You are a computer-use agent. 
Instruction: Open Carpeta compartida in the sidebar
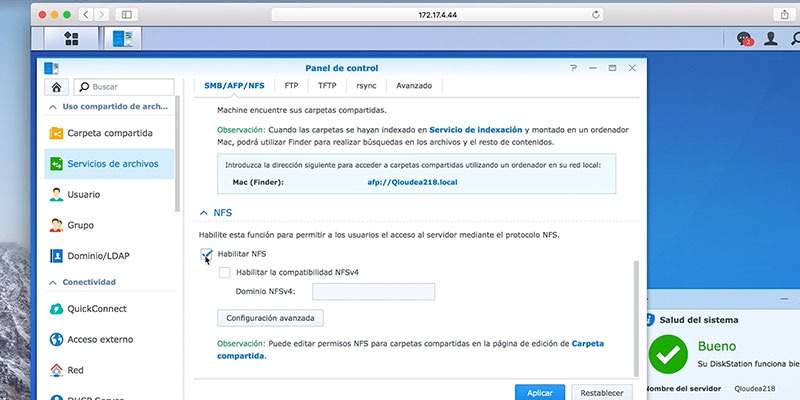109,133
